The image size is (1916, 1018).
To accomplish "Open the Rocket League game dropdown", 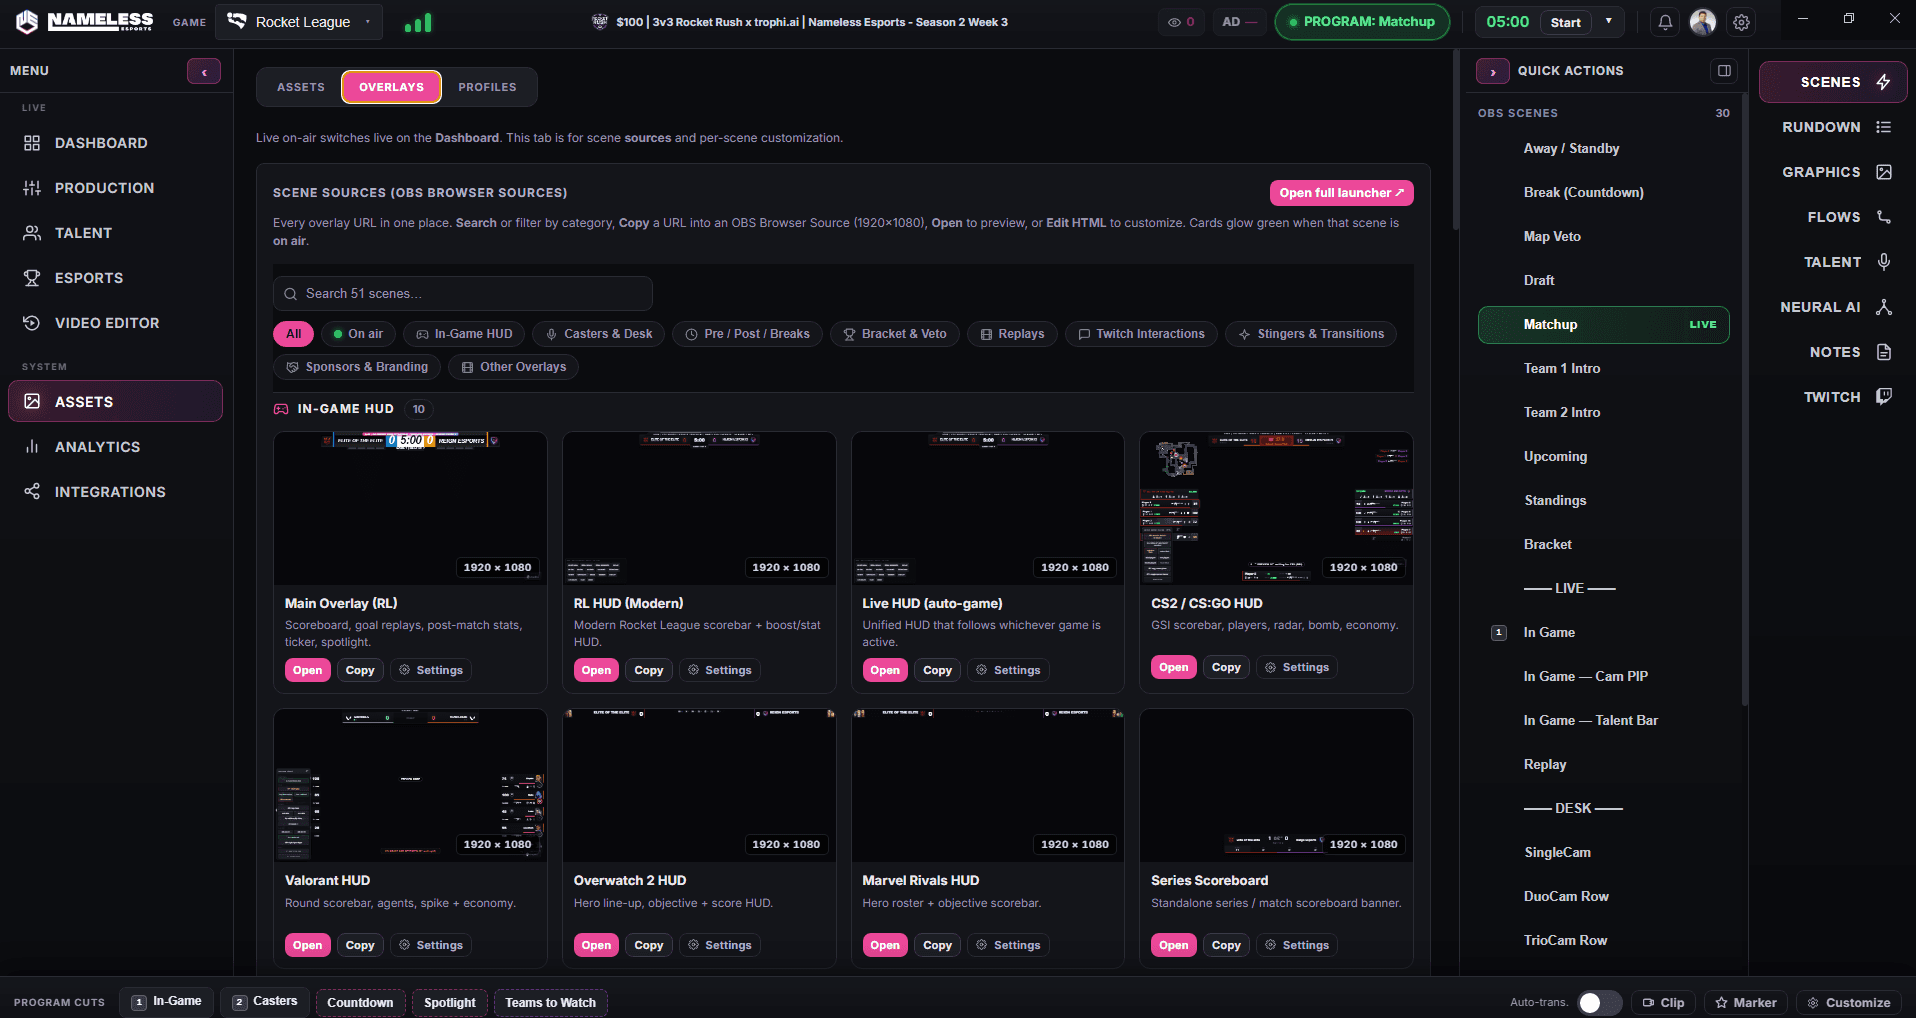I will [x=299, y=22].
